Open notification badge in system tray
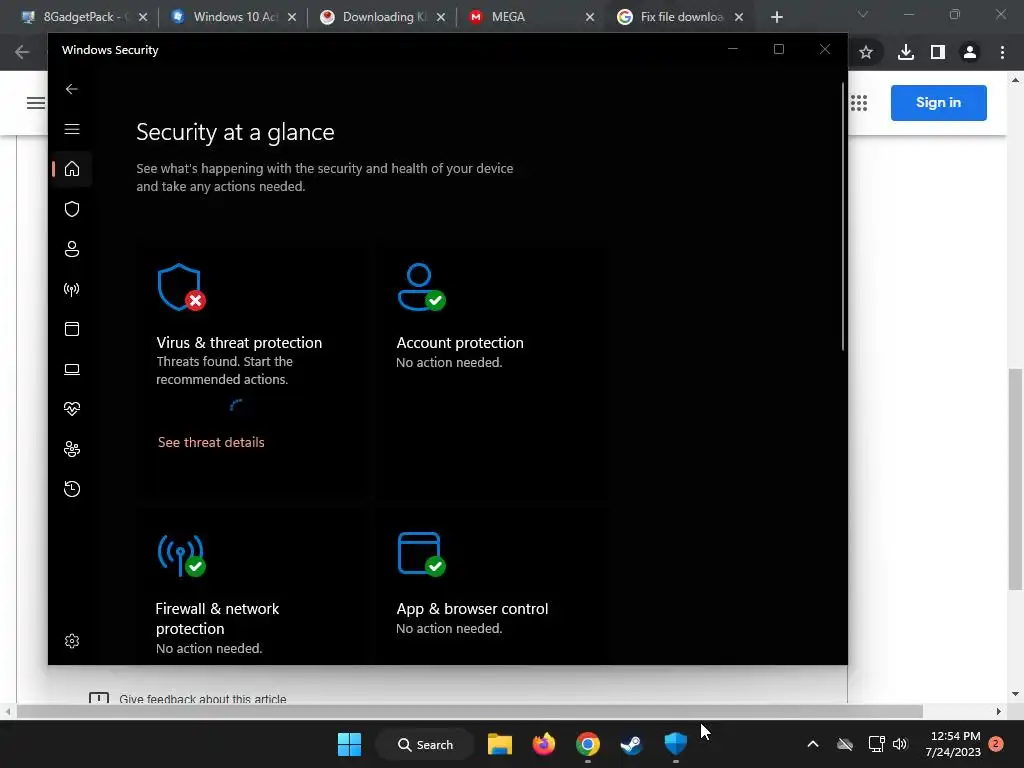 pyautogui.click(x=996, y=744)
